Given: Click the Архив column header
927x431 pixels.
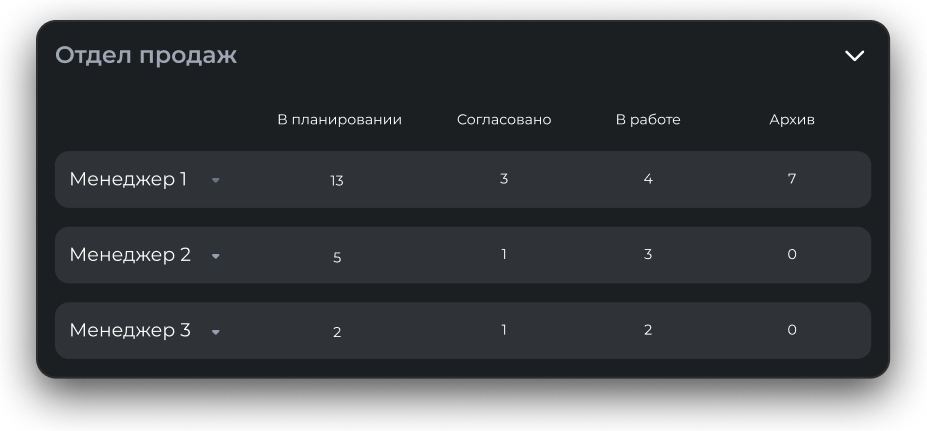Looking at the screenshot, I should pos(792,120).
